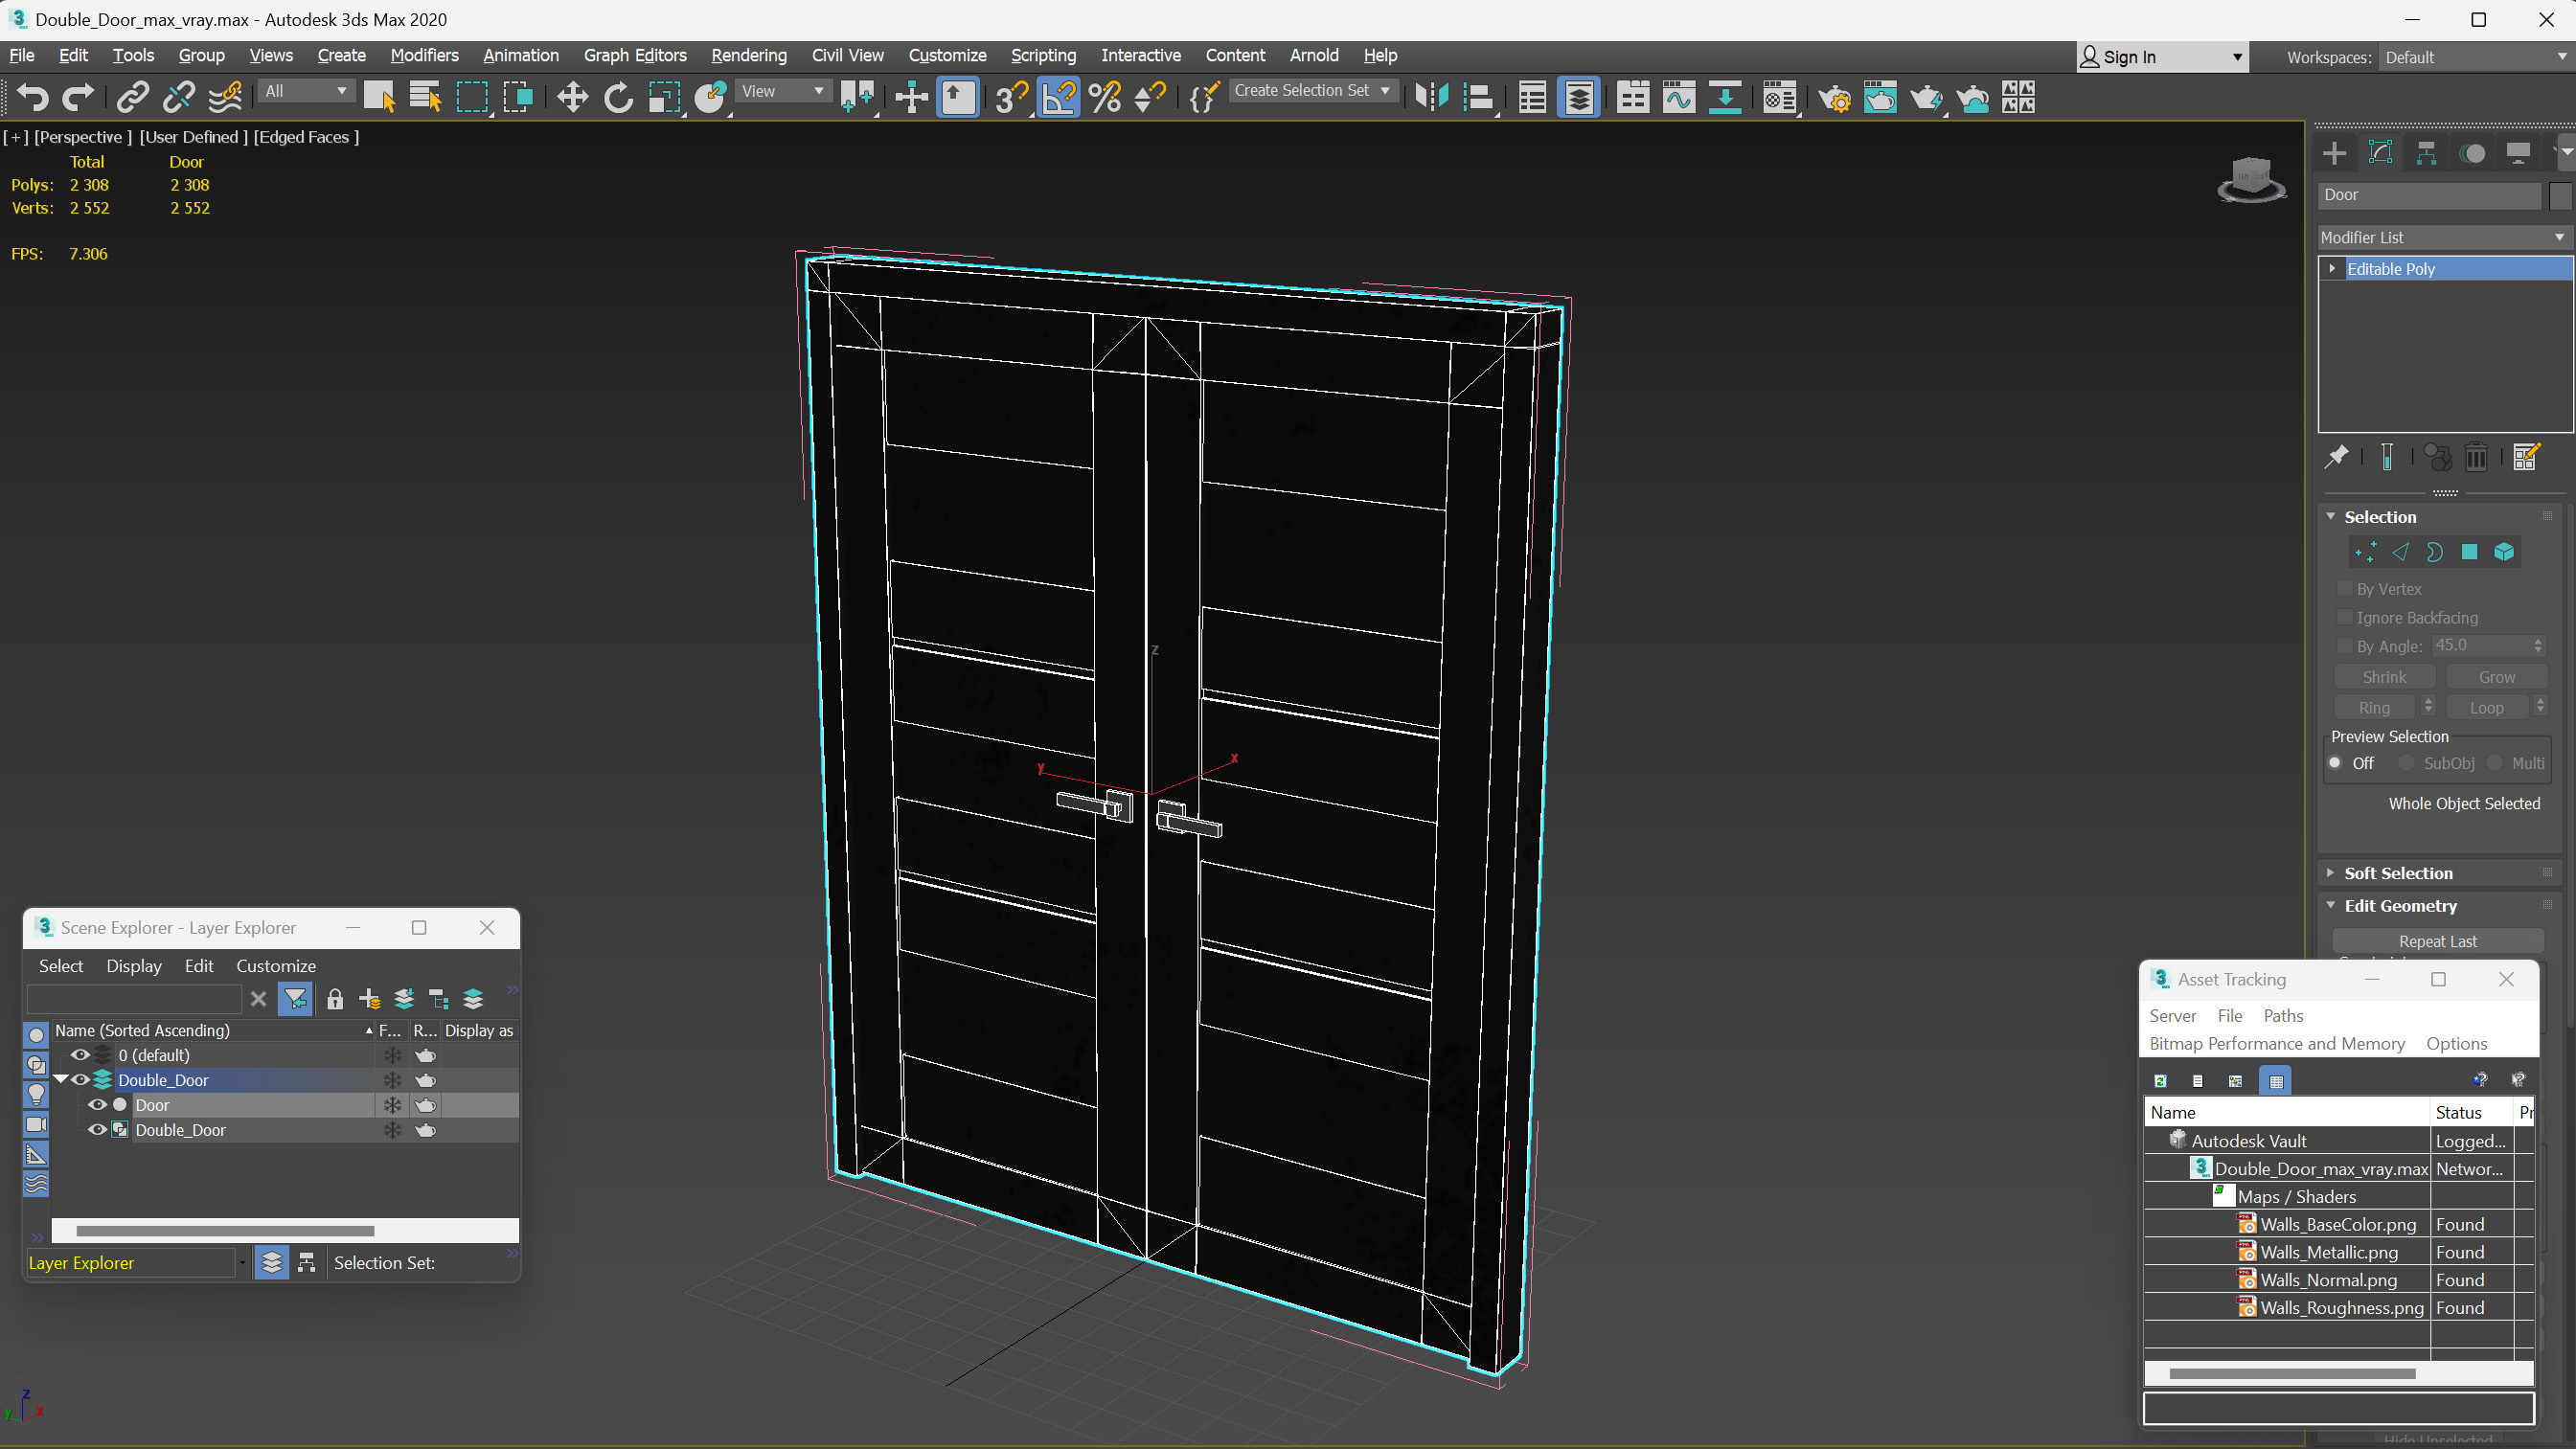
Task: Open Paths menu in Asset Tracking
Action: click(x=2283, y=1015)
